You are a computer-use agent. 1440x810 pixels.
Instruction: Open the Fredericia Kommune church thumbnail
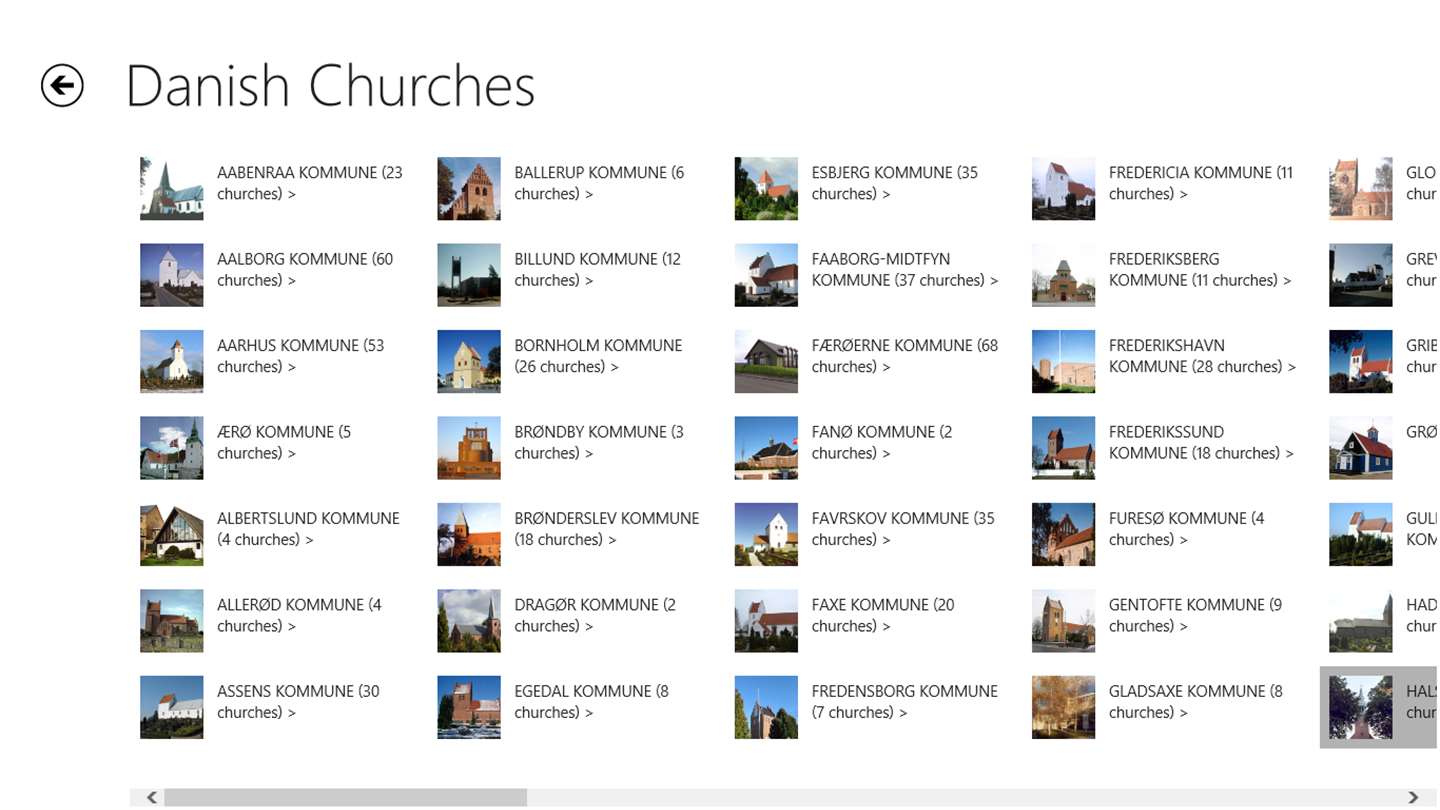click(1063, 189)
